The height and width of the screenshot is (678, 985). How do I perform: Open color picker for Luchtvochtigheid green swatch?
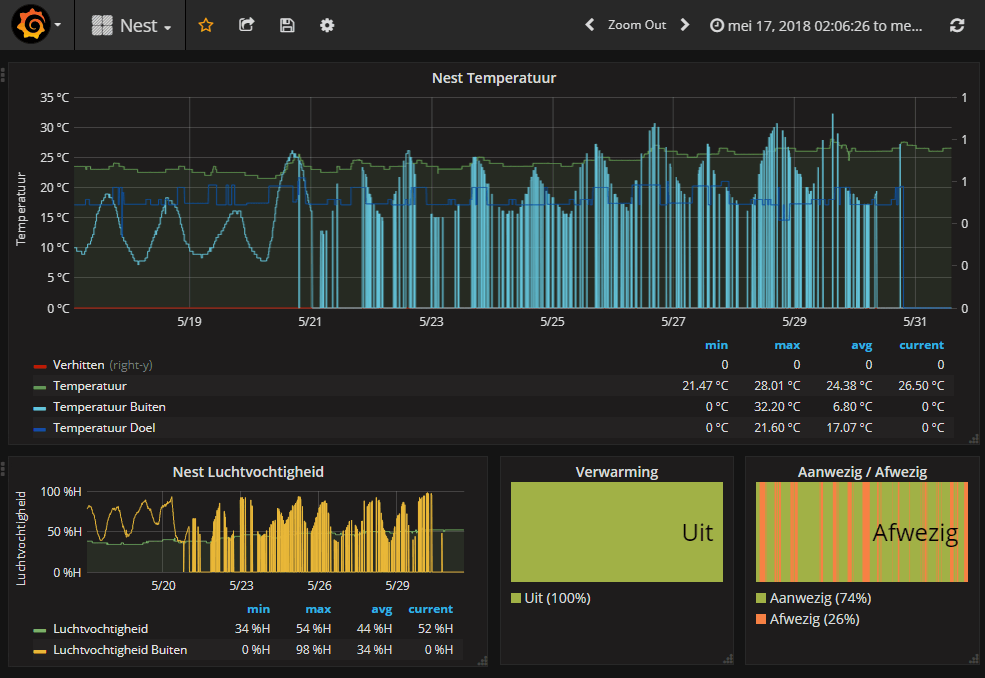click(40, 630)
